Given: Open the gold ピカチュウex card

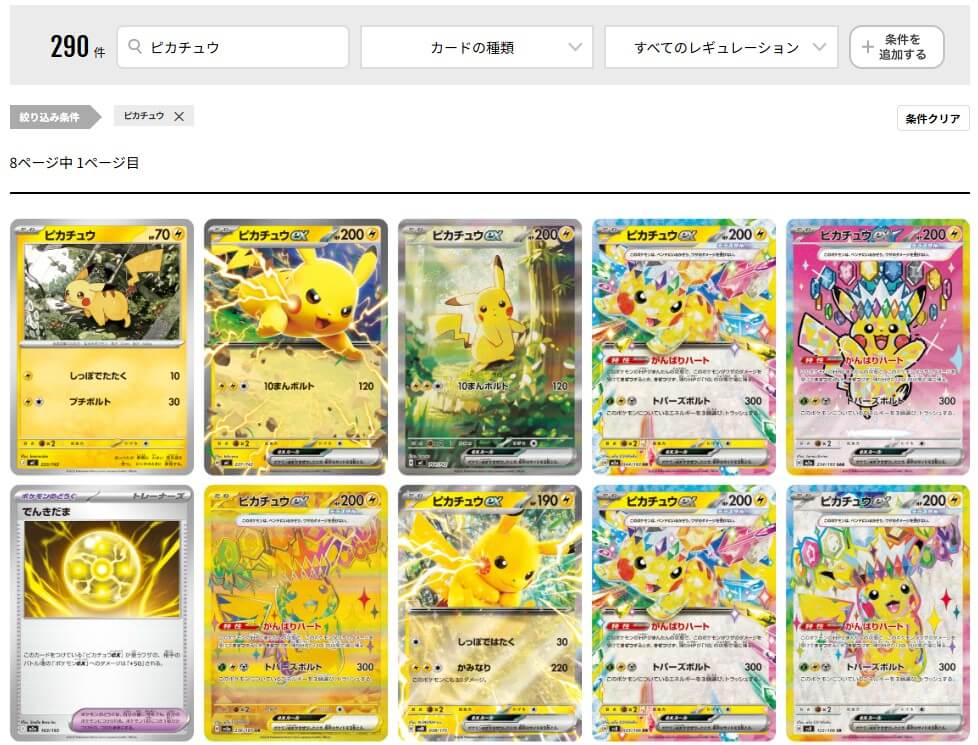Looking at the screenshot, I should pos(296,613).
